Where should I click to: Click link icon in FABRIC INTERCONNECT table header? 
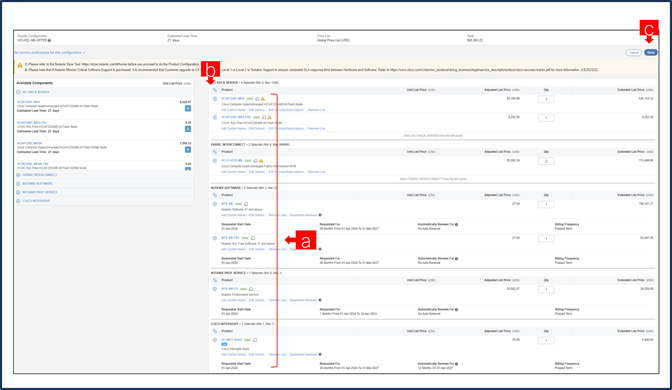[215, 152]
